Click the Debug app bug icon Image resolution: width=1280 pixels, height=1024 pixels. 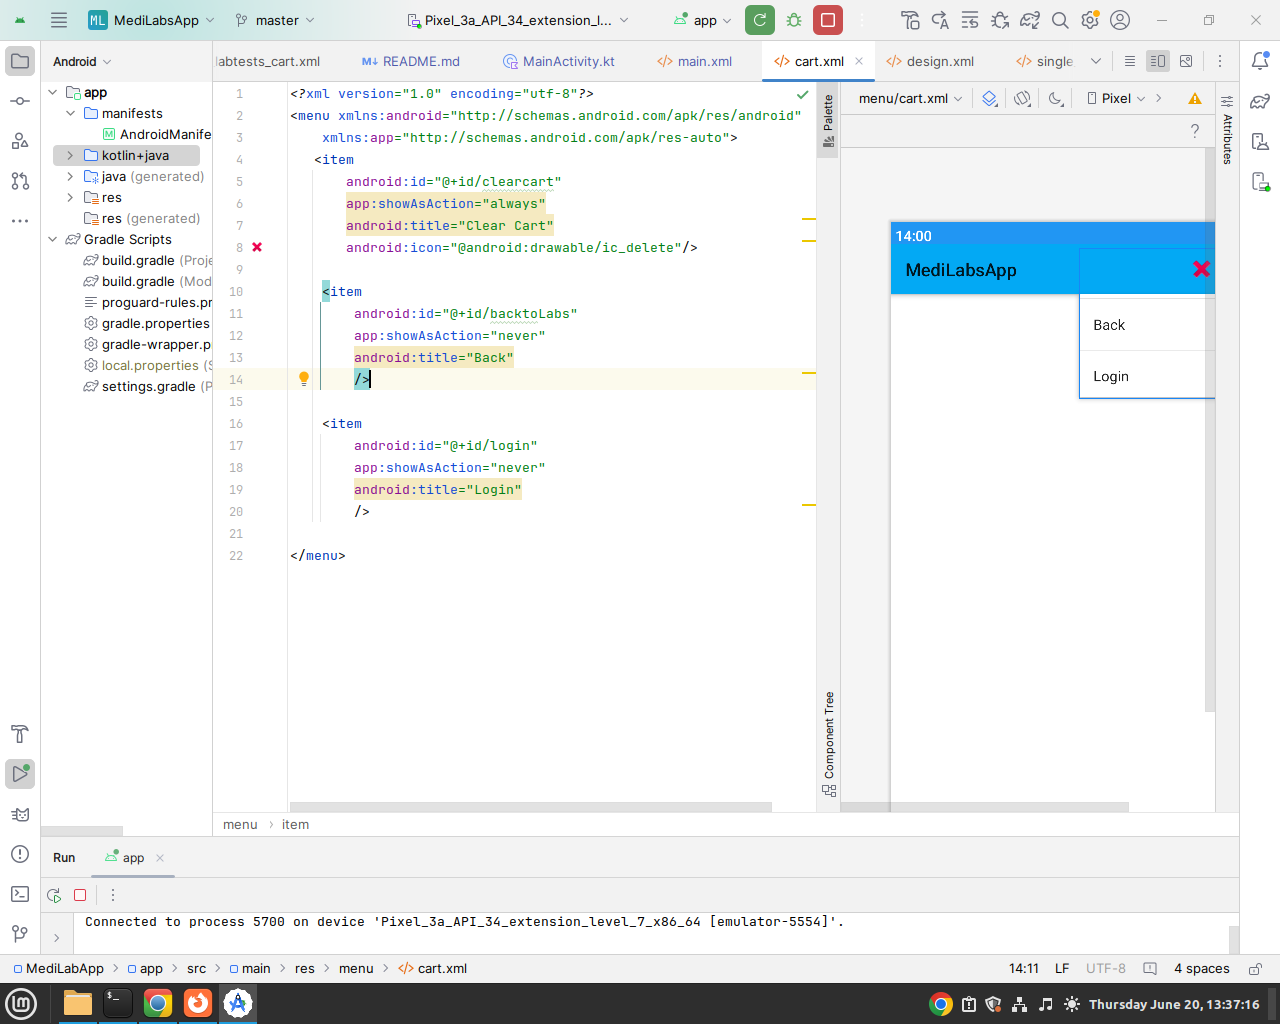794,20
